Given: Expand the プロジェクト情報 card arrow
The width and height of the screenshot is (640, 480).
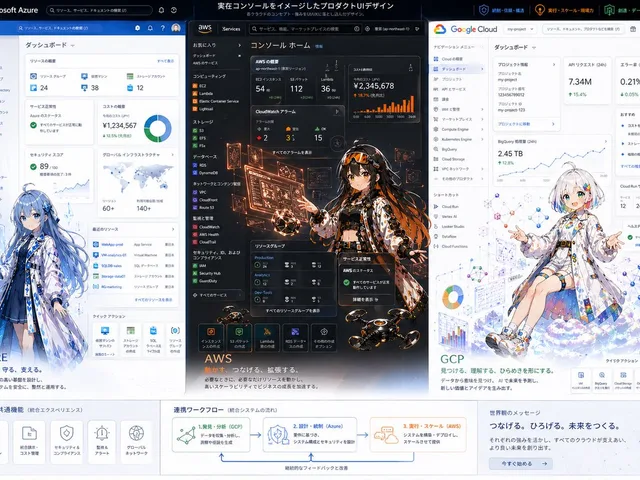Looking at the screenshot, I should pyautogui.click(x=554, y=64).
